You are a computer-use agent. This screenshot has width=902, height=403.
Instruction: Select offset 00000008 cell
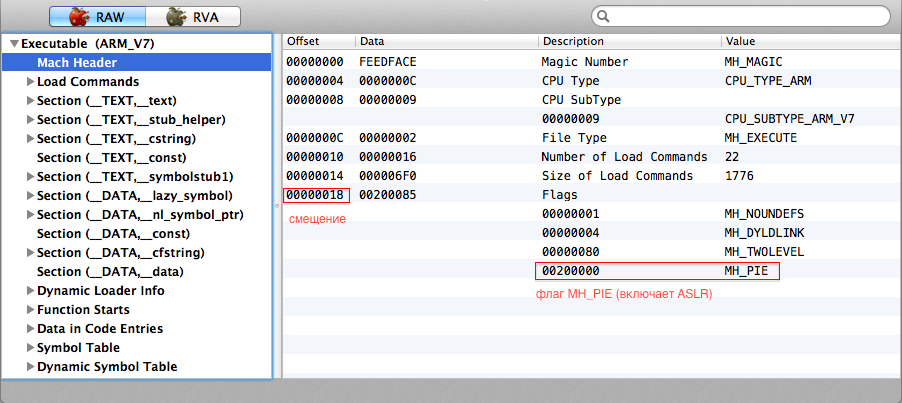(315, 99)
